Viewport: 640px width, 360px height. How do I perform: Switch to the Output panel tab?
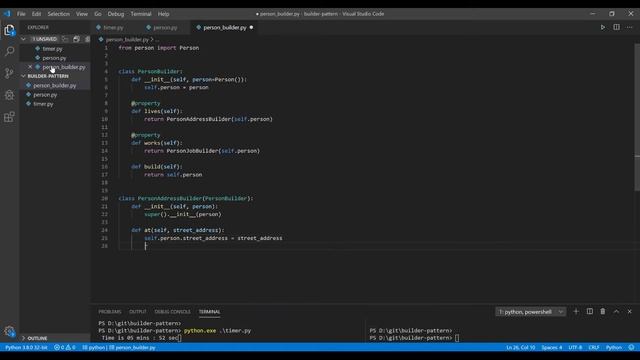click(x=138, y=311)
